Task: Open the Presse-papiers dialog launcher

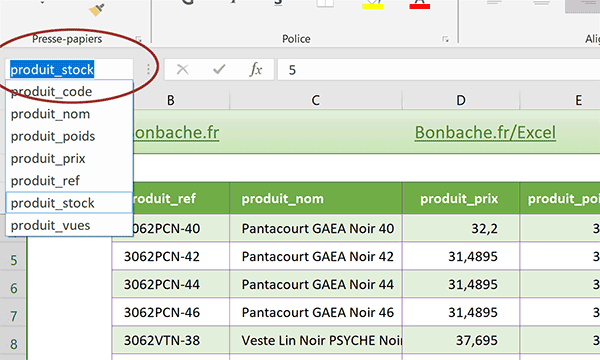Action: coord(139,39)
